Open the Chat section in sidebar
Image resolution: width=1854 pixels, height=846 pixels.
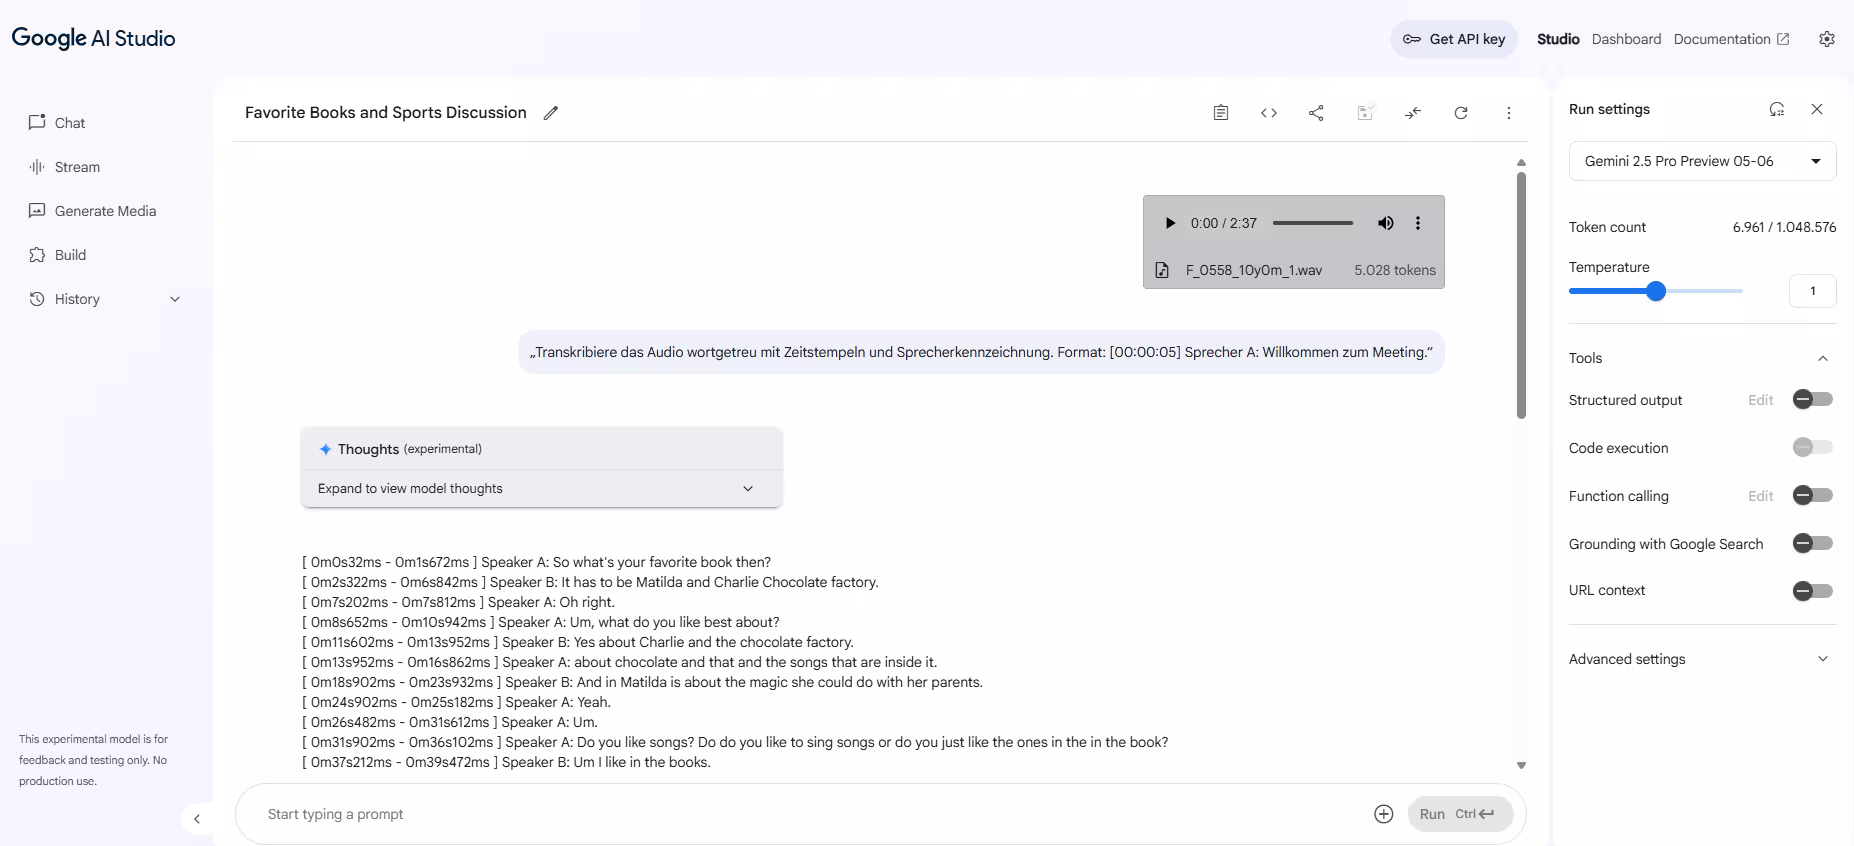[x=57, y=123]
